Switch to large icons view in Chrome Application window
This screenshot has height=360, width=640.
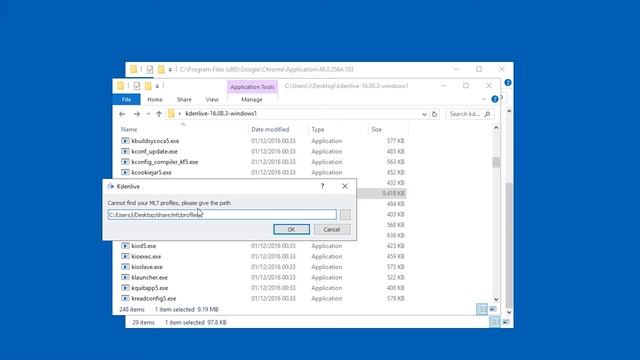(506, 322)
